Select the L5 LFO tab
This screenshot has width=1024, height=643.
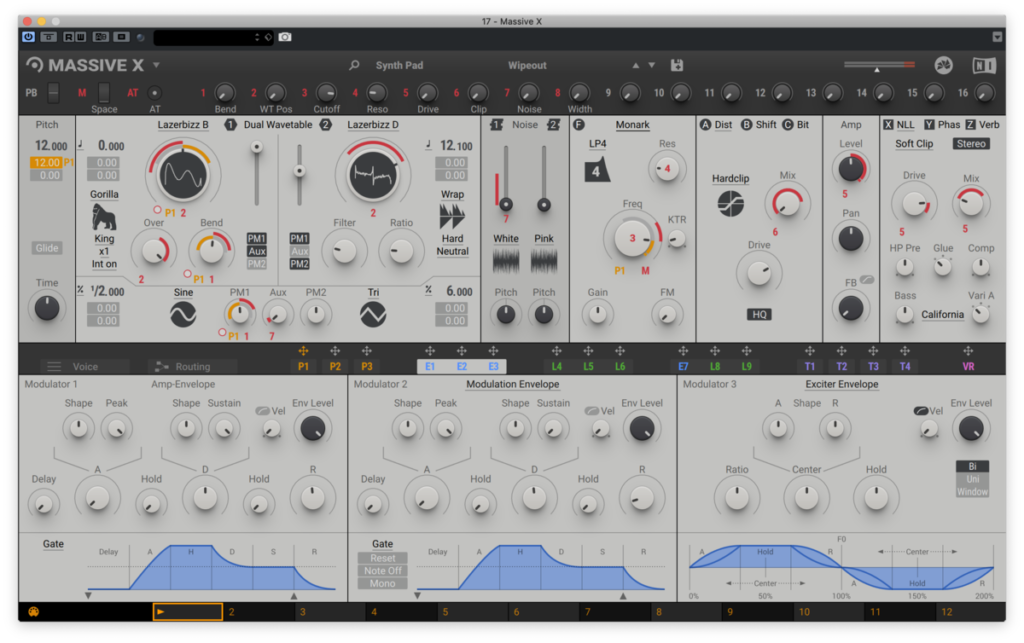point(588,367)
